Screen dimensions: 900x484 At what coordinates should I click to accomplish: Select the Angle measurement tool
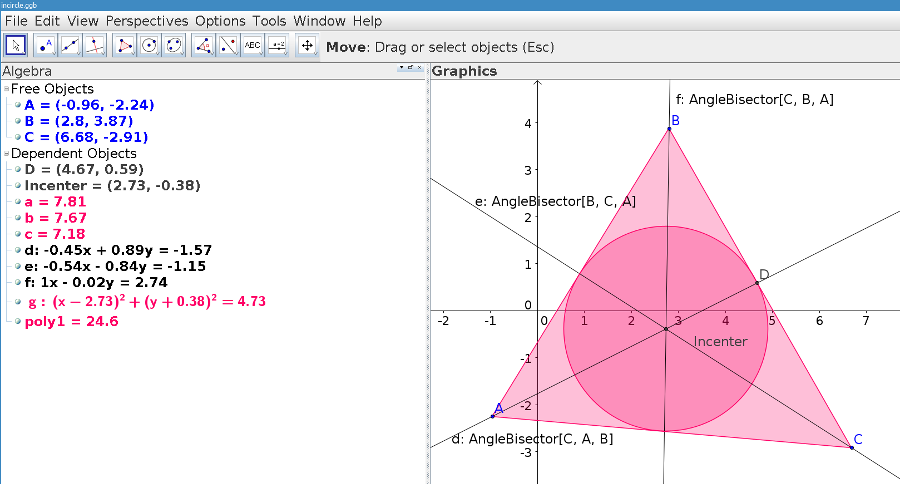(x=203, y=46)
